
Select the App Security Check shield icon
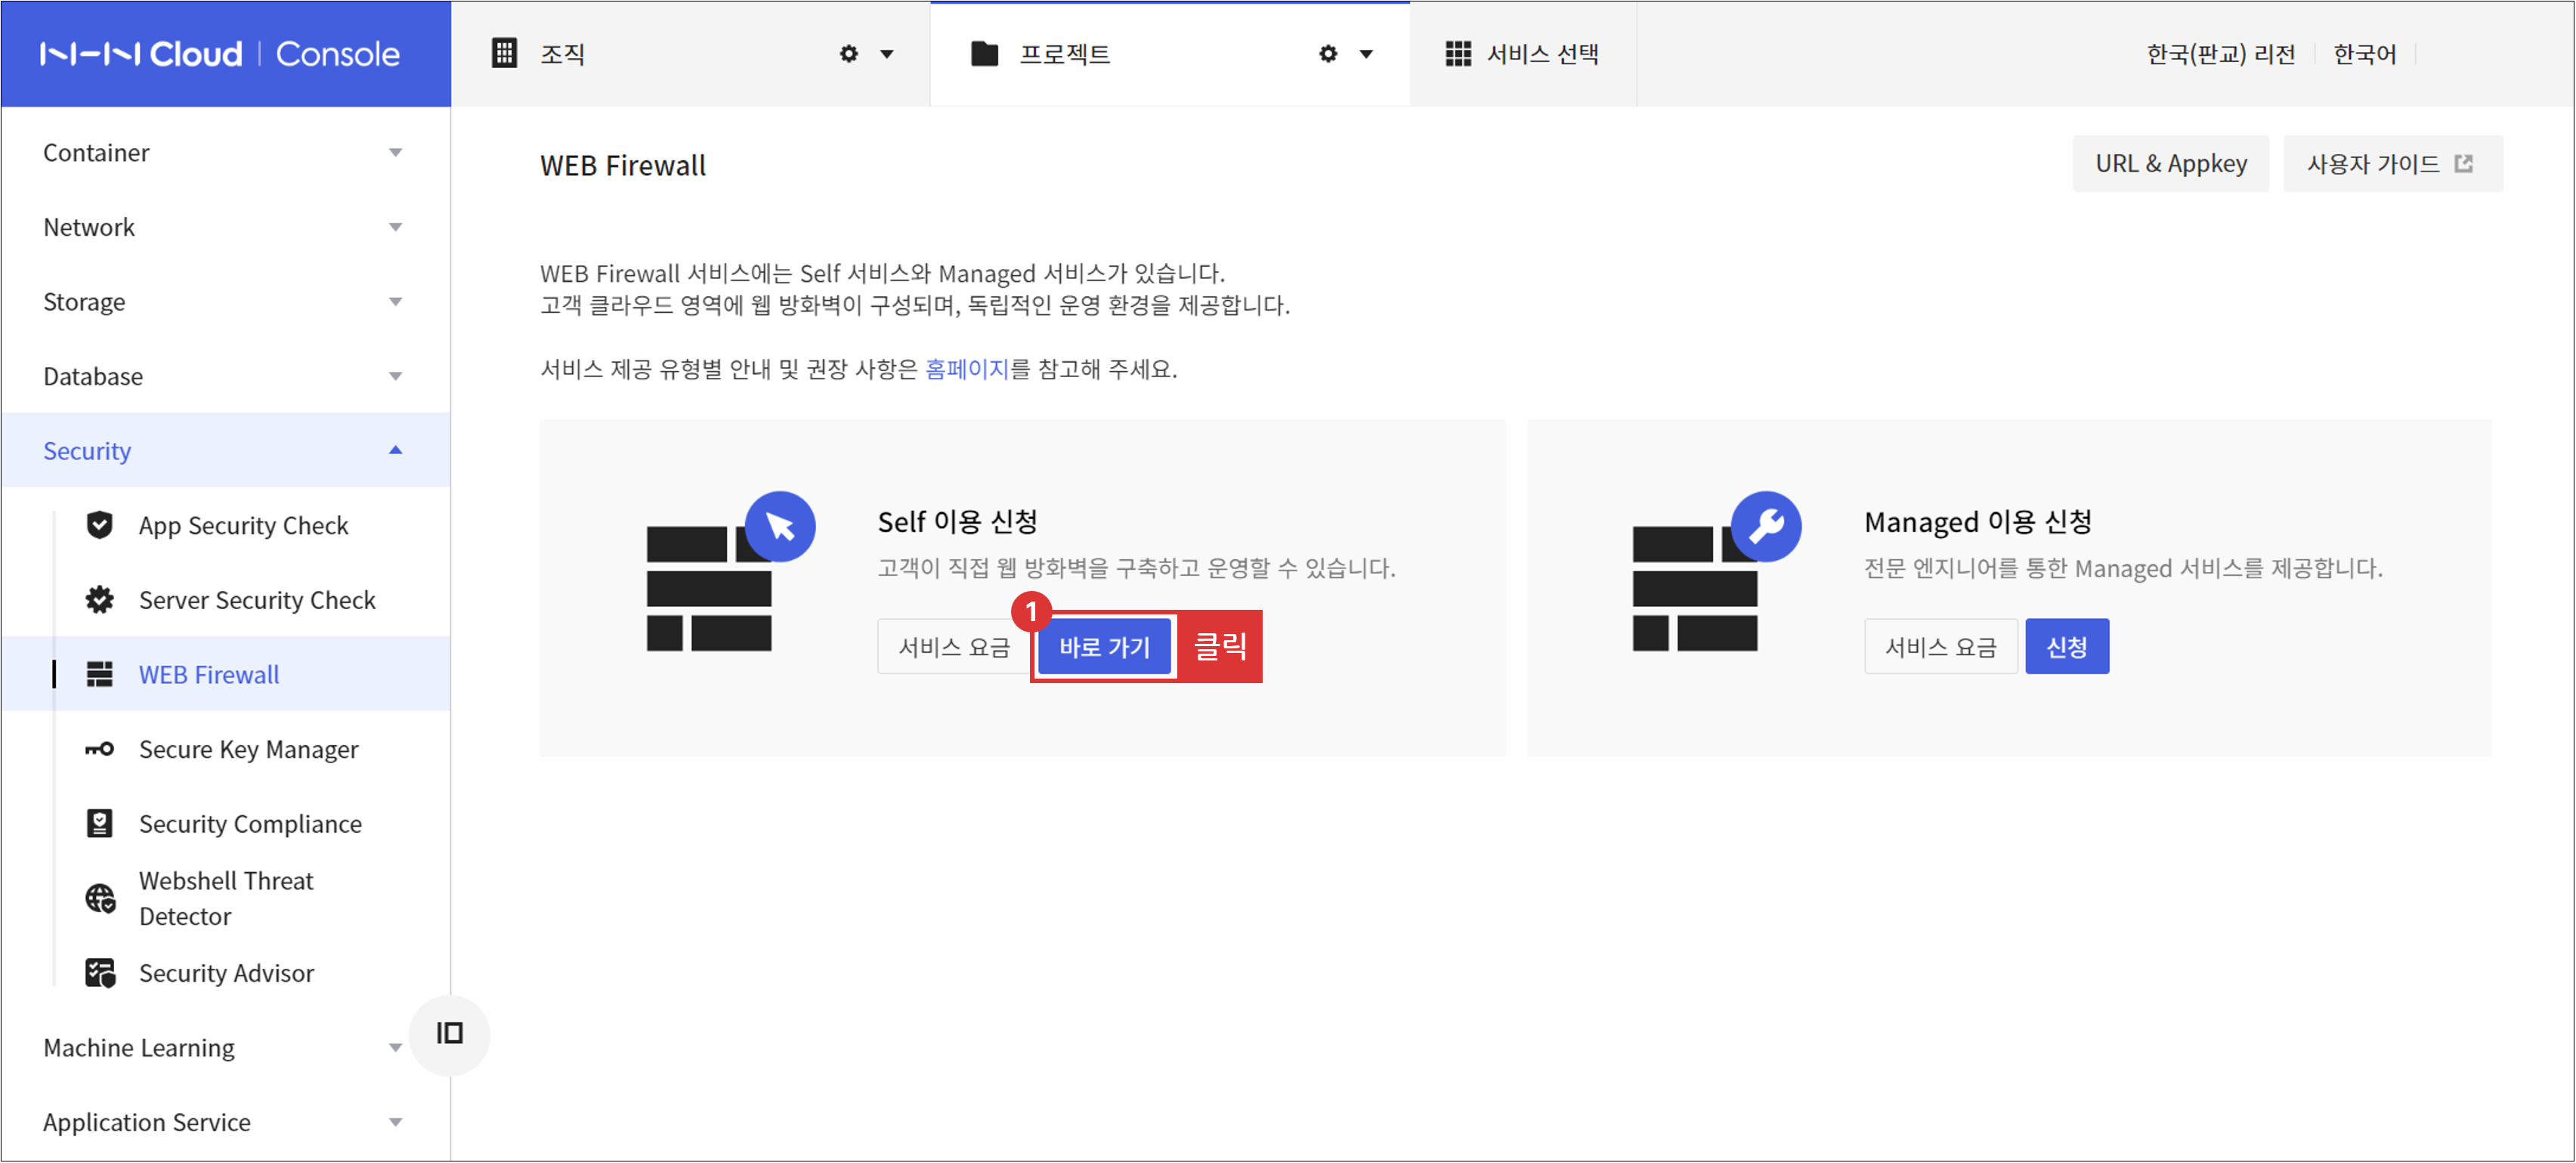click(100, 524)
